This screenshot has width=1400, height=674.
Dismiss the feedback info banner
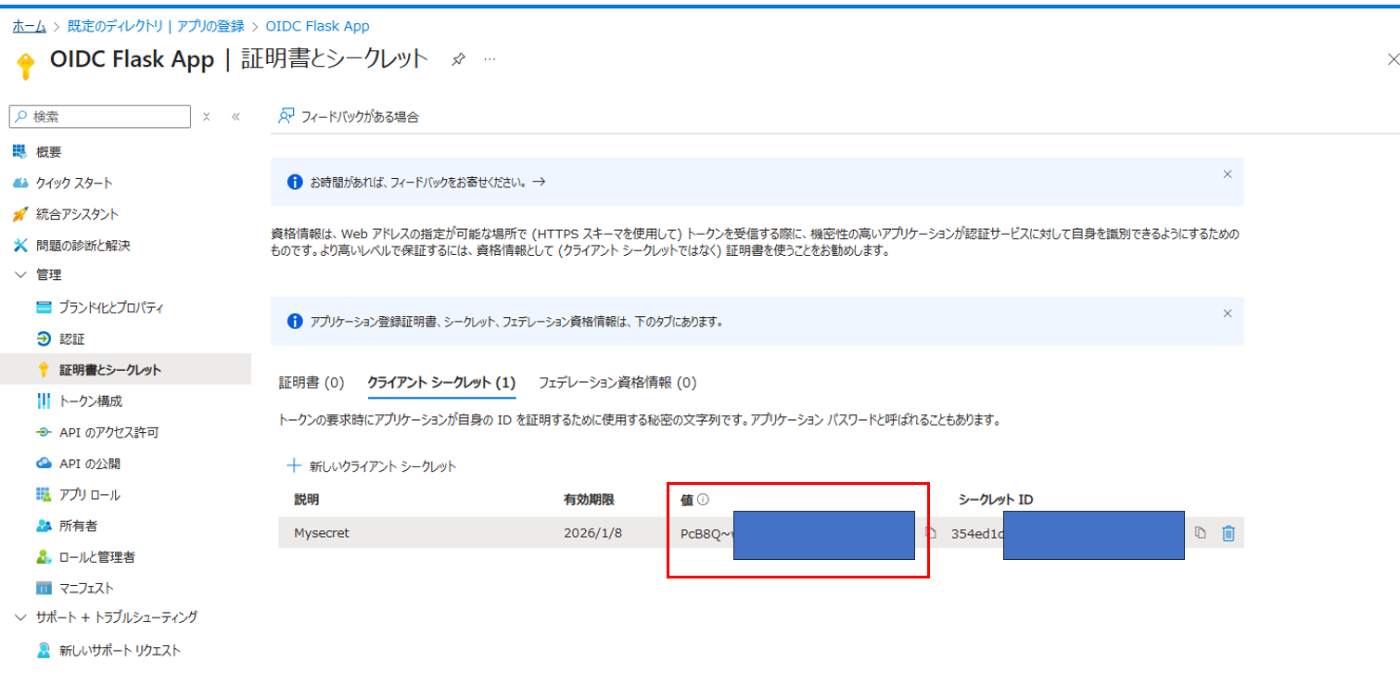pyautogui.click(x=1227, y=174)
